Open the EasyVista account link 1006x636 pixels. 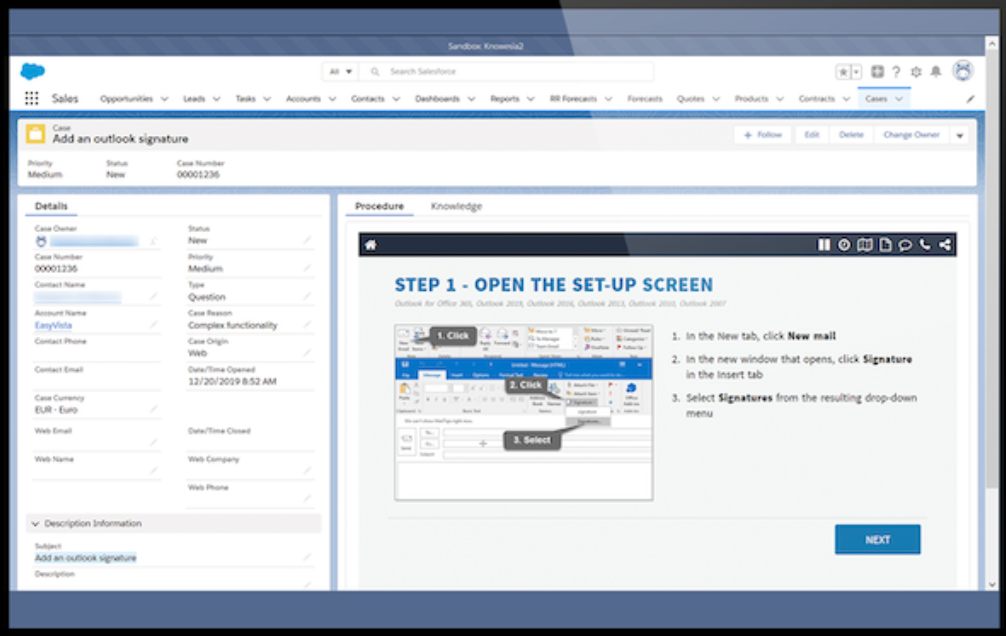pyautogui.click(x=53, y=325)
